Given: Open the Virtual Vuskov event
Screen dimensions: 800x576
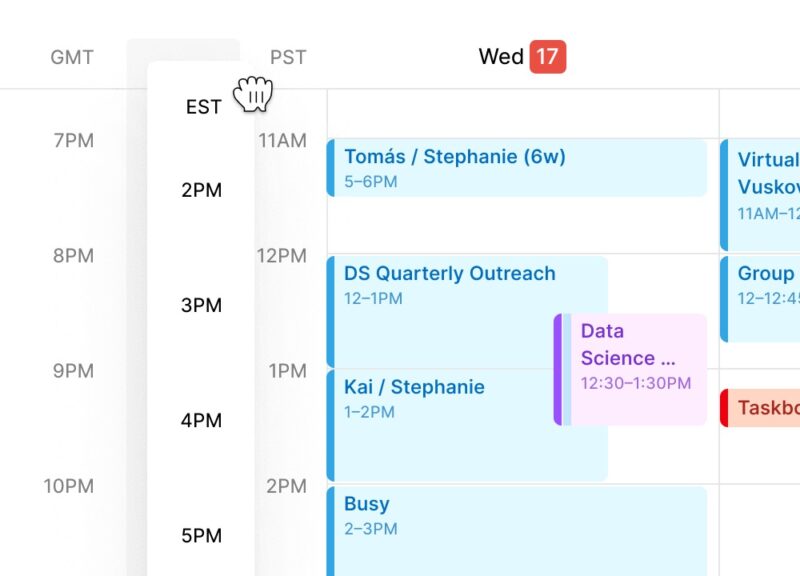Looking at the screenshot, I should 770,172.
